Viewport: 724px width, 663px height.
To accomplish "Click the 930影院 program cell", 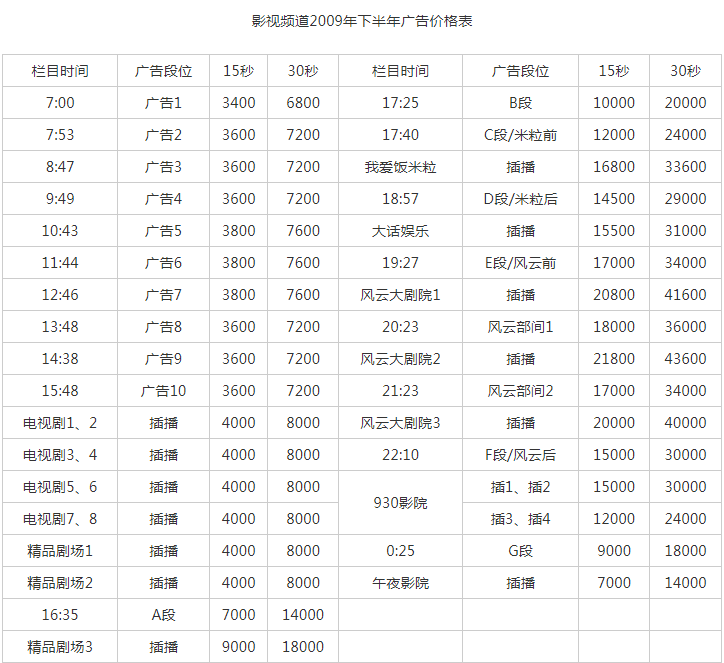I will (400, 502).
